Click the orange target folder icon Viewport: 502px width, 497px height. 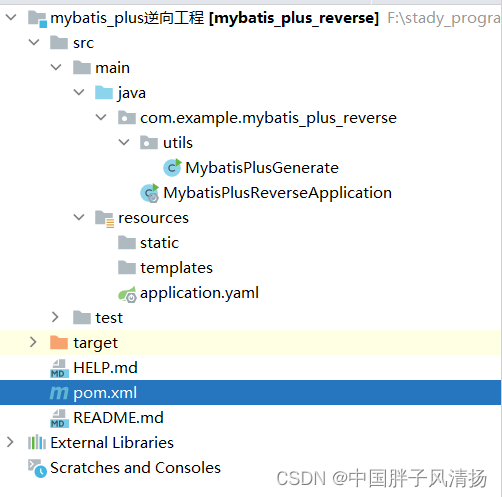tap(59, 343)
